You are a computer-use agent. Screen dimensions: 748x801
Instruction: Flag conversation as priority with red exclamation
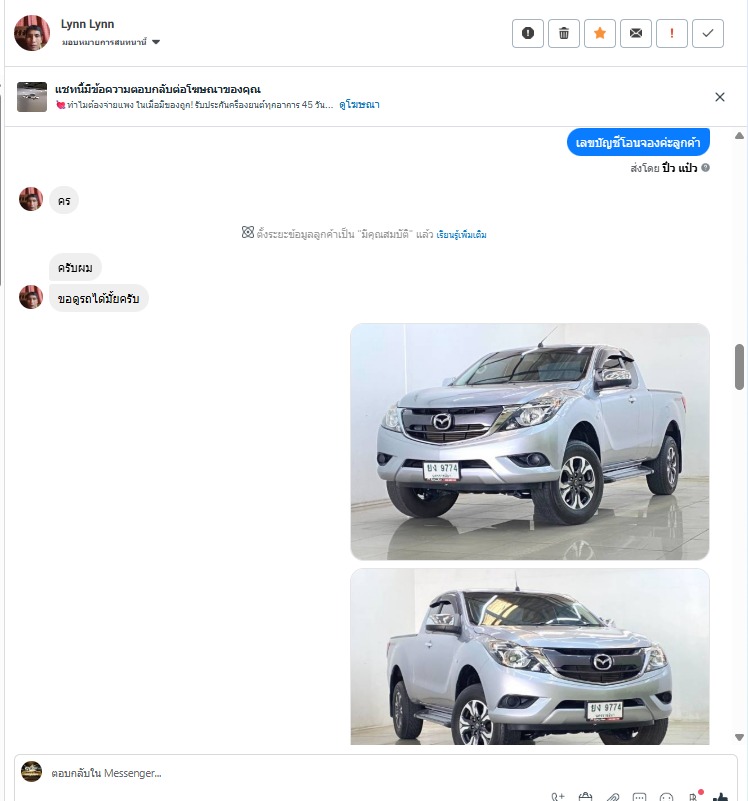coord(671,33)
